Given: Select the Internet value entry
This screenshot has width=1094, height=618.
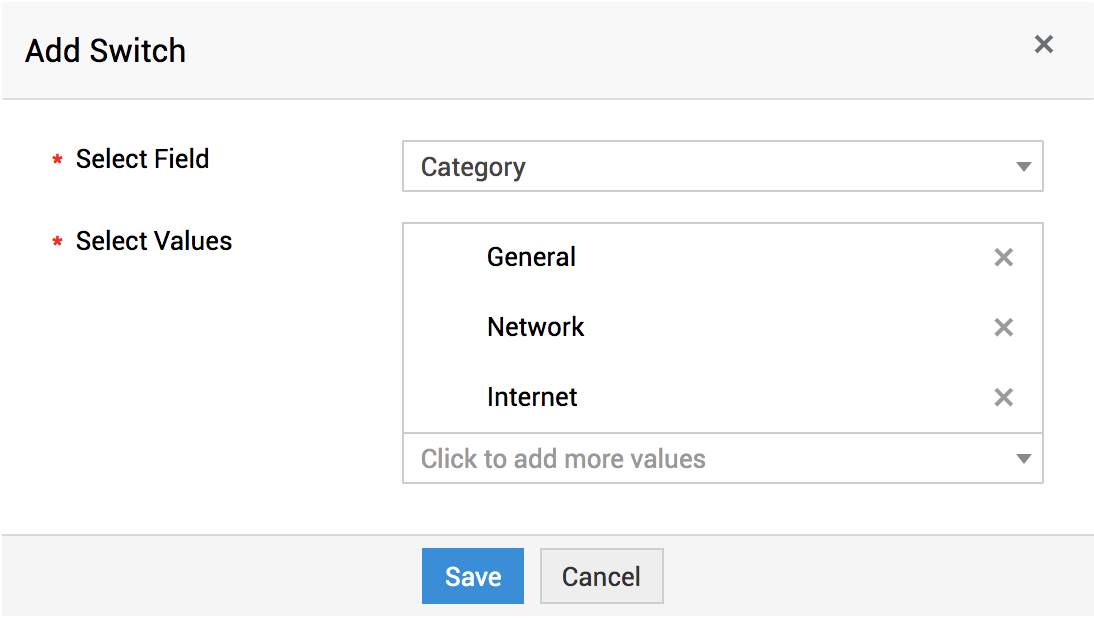Looking at the screenshot, I should coord(532,397).
